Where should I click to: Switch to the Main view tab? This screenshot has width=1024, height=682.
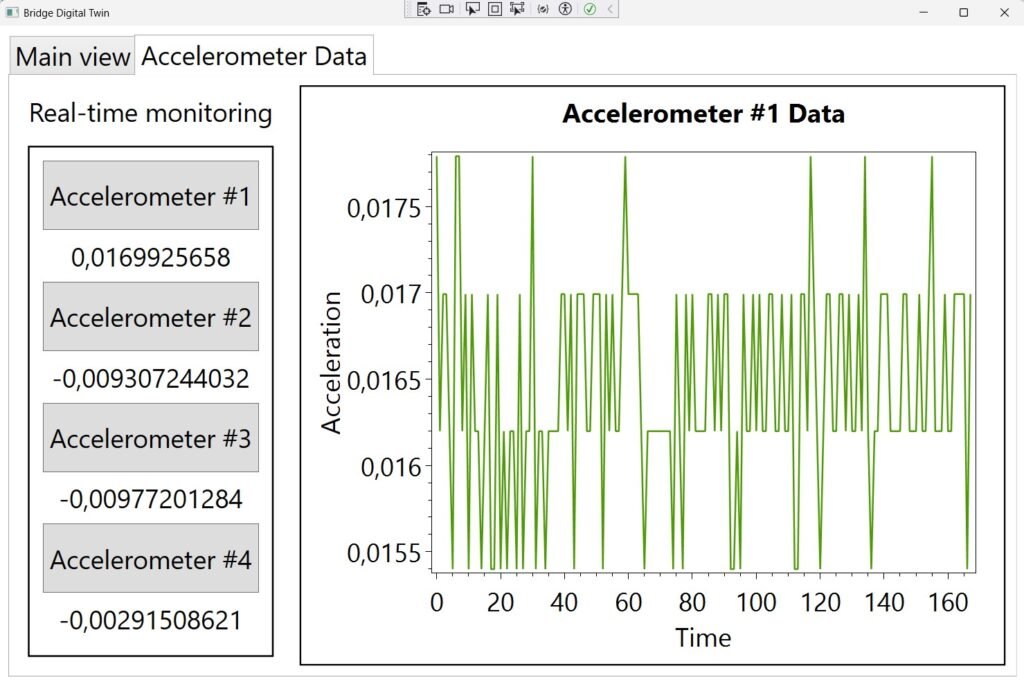(x=73, y=57)
